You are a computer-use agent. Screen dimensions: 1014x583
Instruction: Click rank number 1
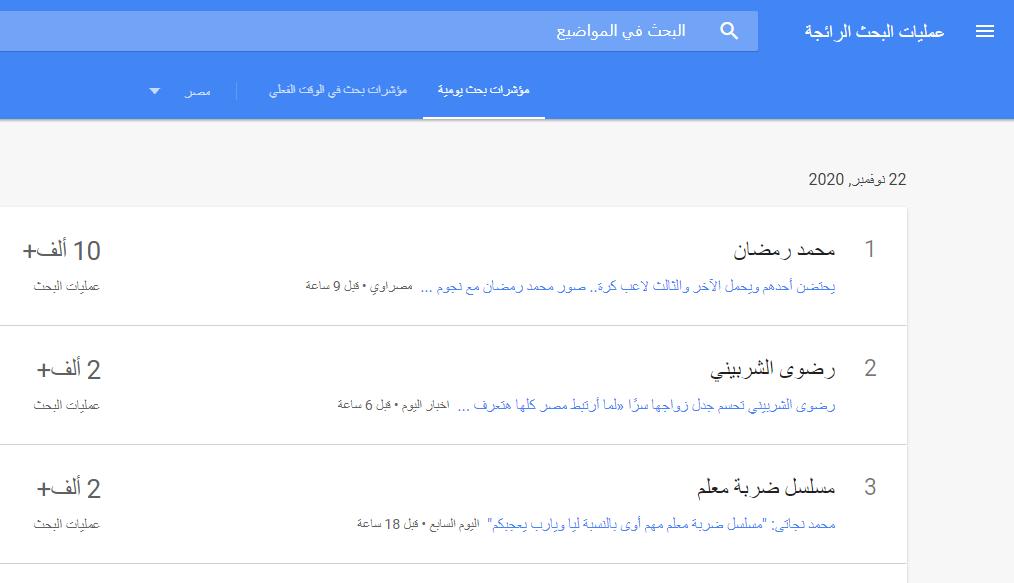point(870,249)
